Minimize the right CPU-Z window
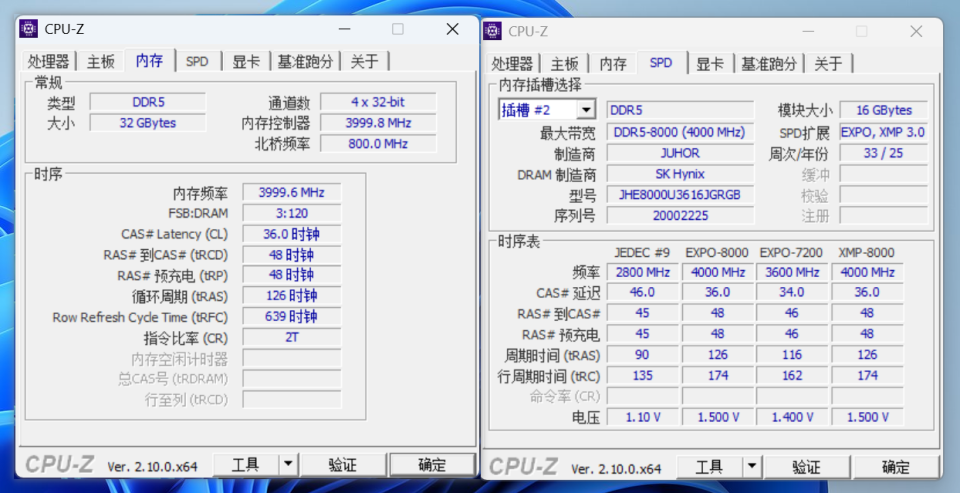 coord(808,31)
